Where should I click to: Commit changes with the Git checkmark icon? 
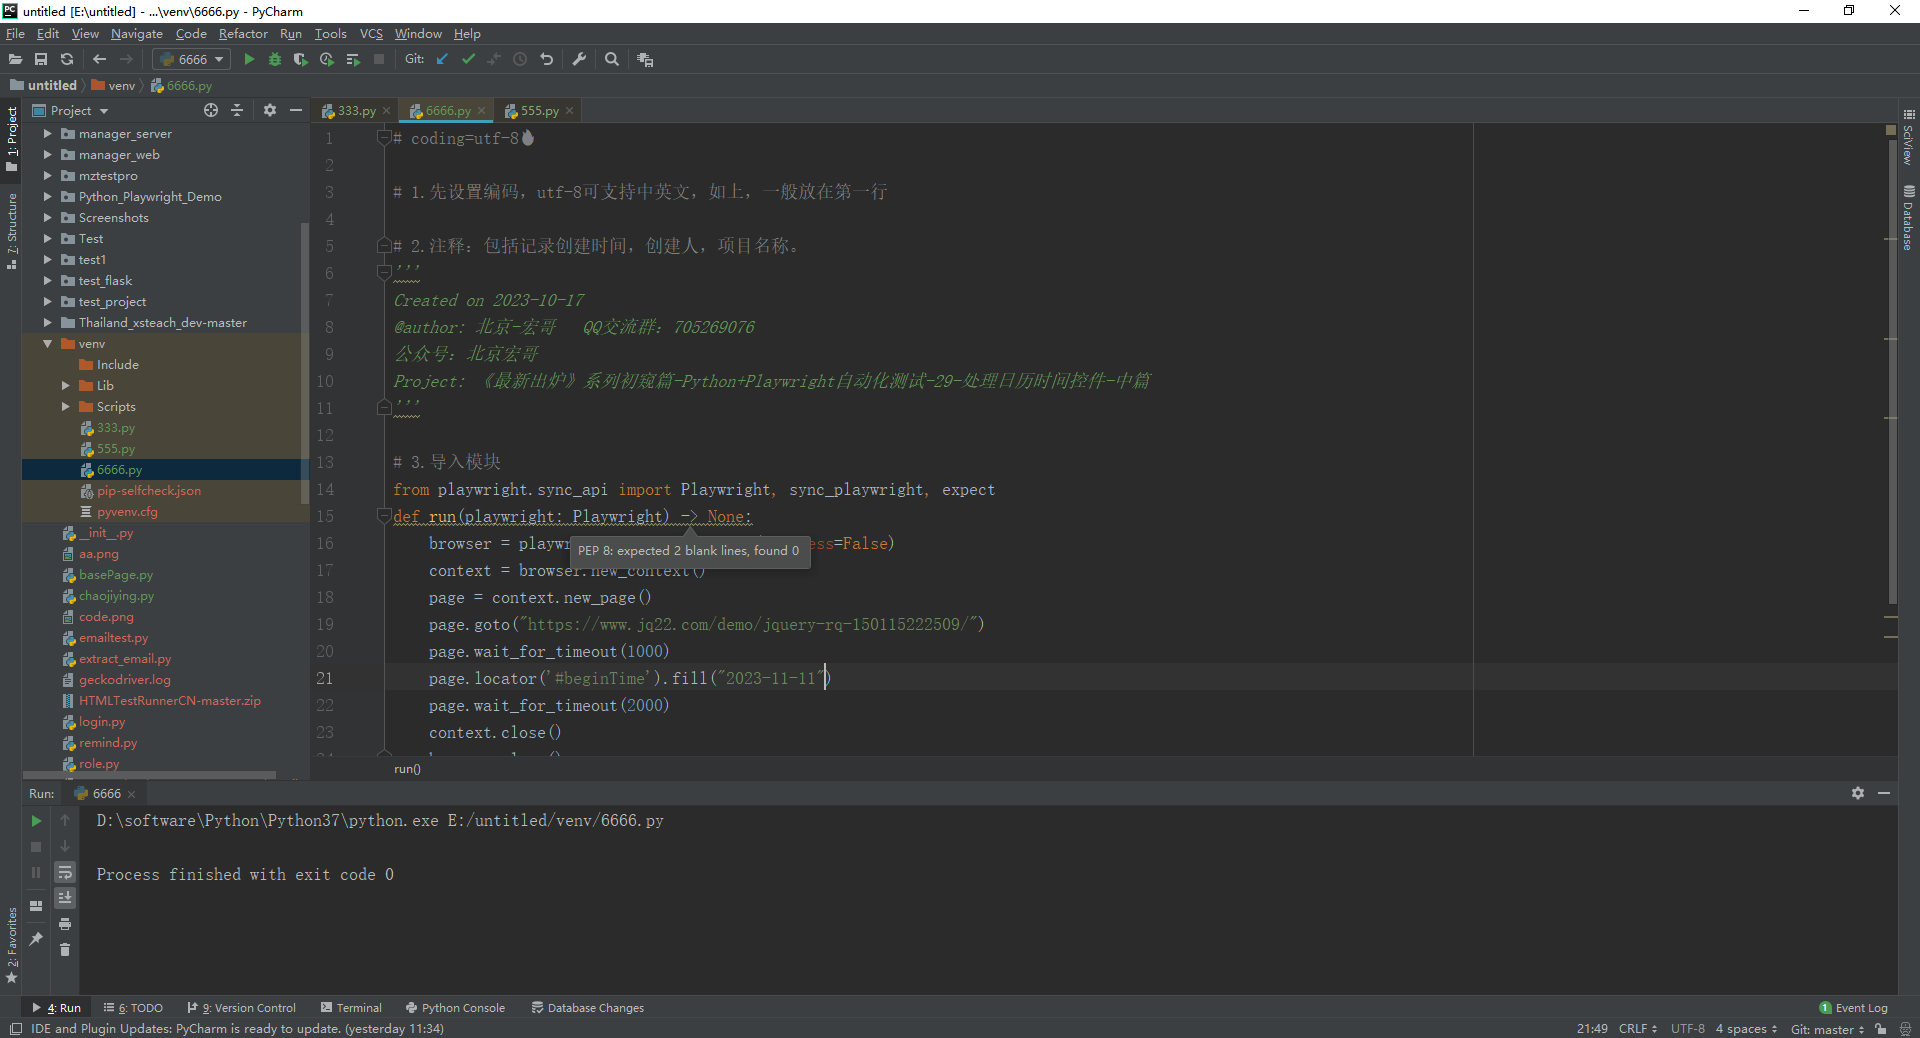click(468, 59)
